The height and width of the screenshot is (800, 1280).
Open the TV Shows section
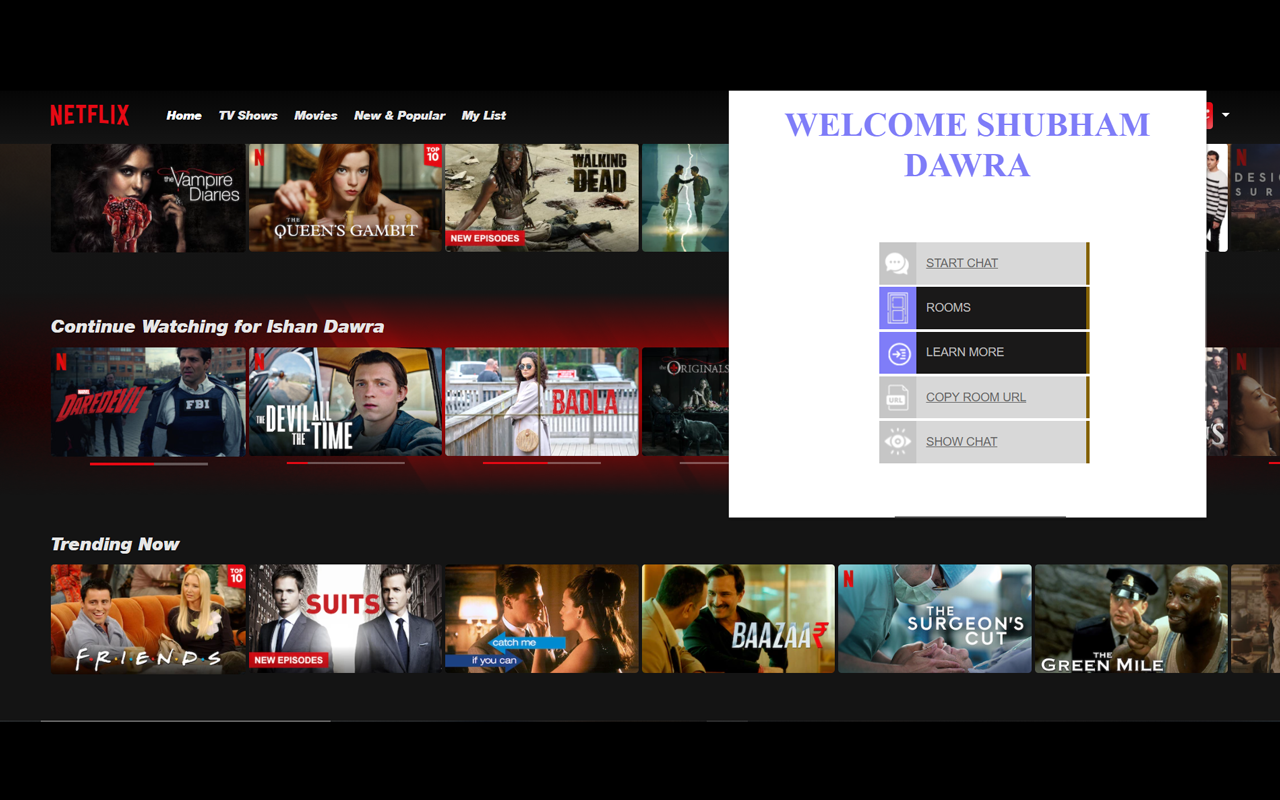pyautogui.click(x=247, y=115)
